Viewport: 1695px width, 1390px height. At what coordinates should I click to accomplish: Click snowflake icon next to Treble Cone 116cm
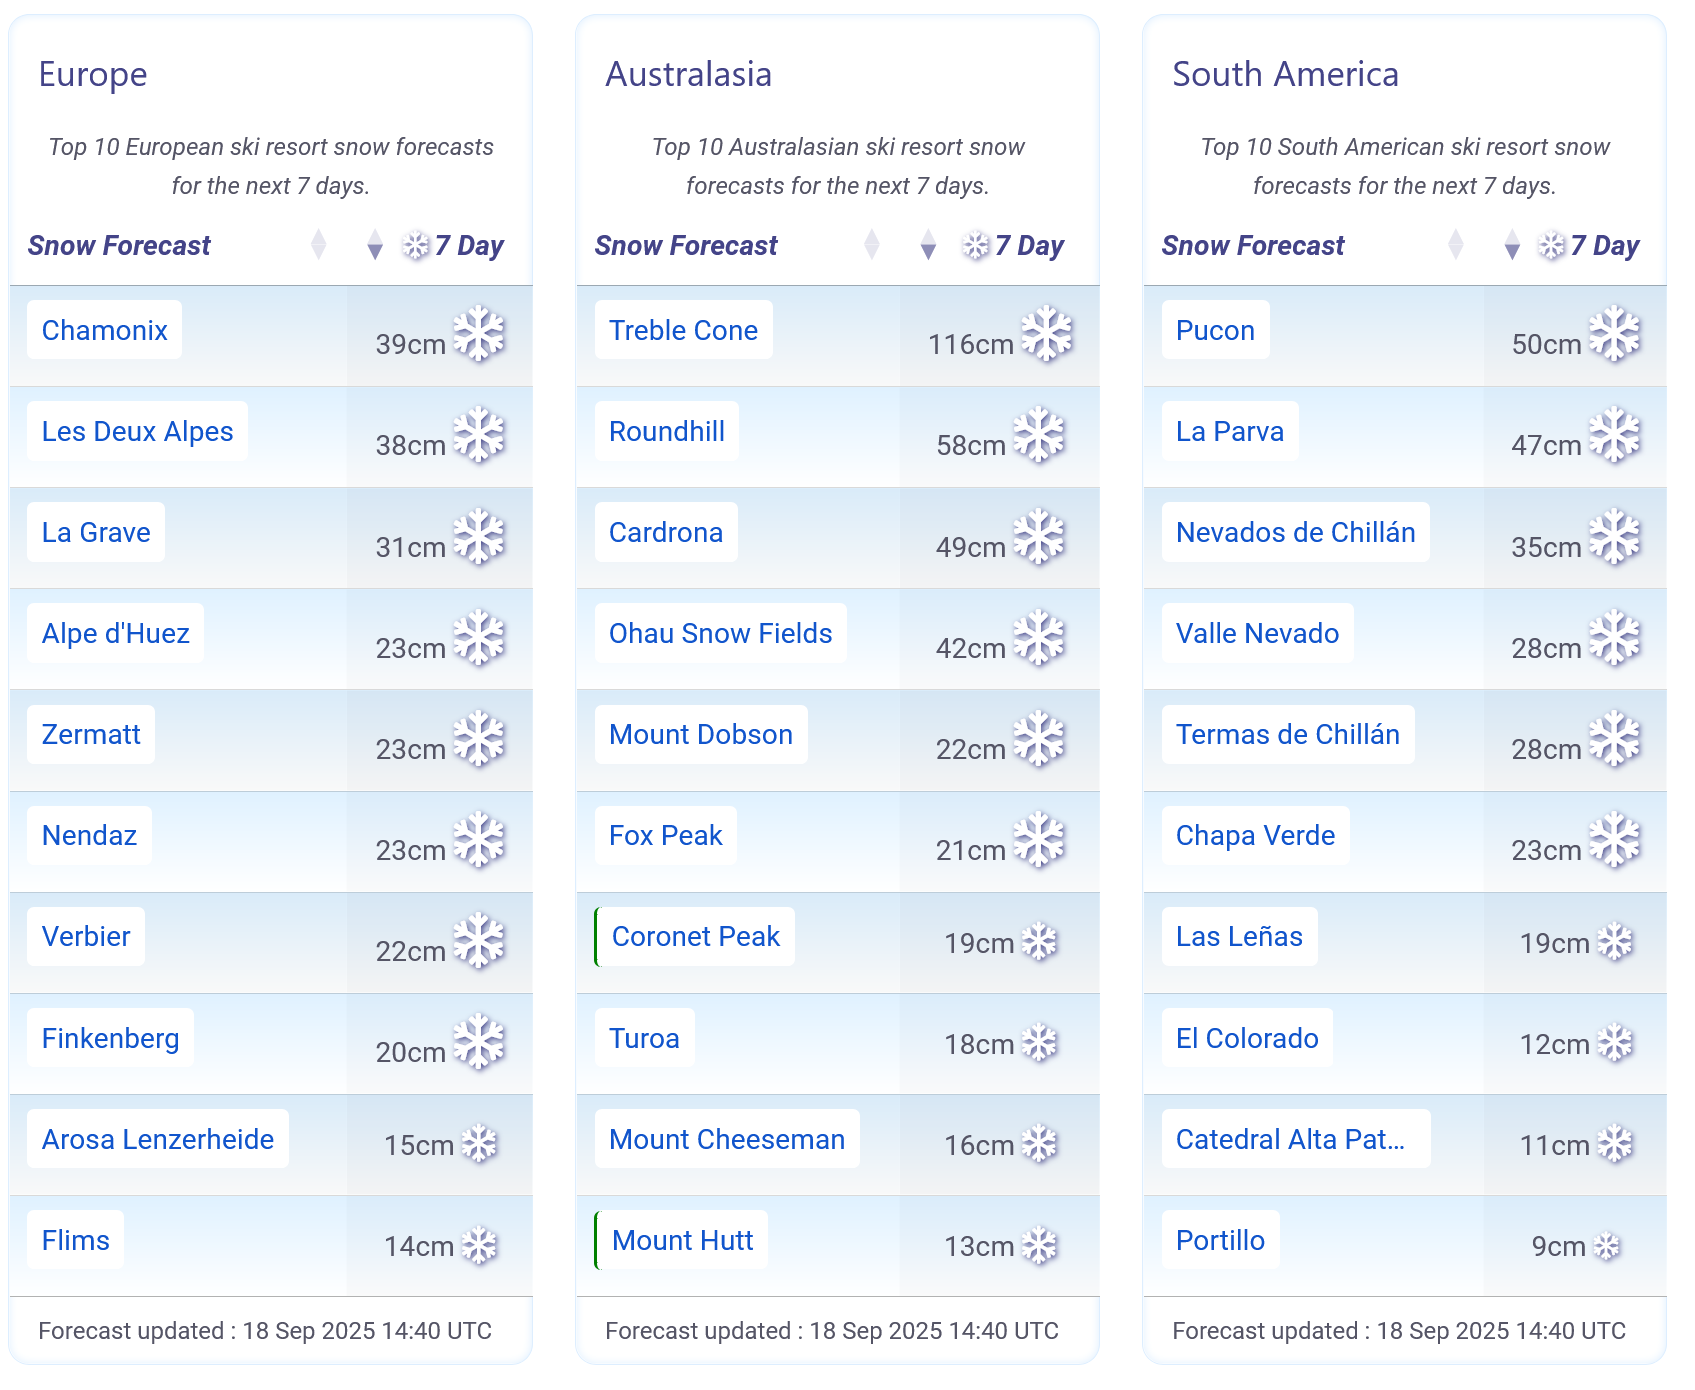pyautogui.click(x=1046, y=334)
